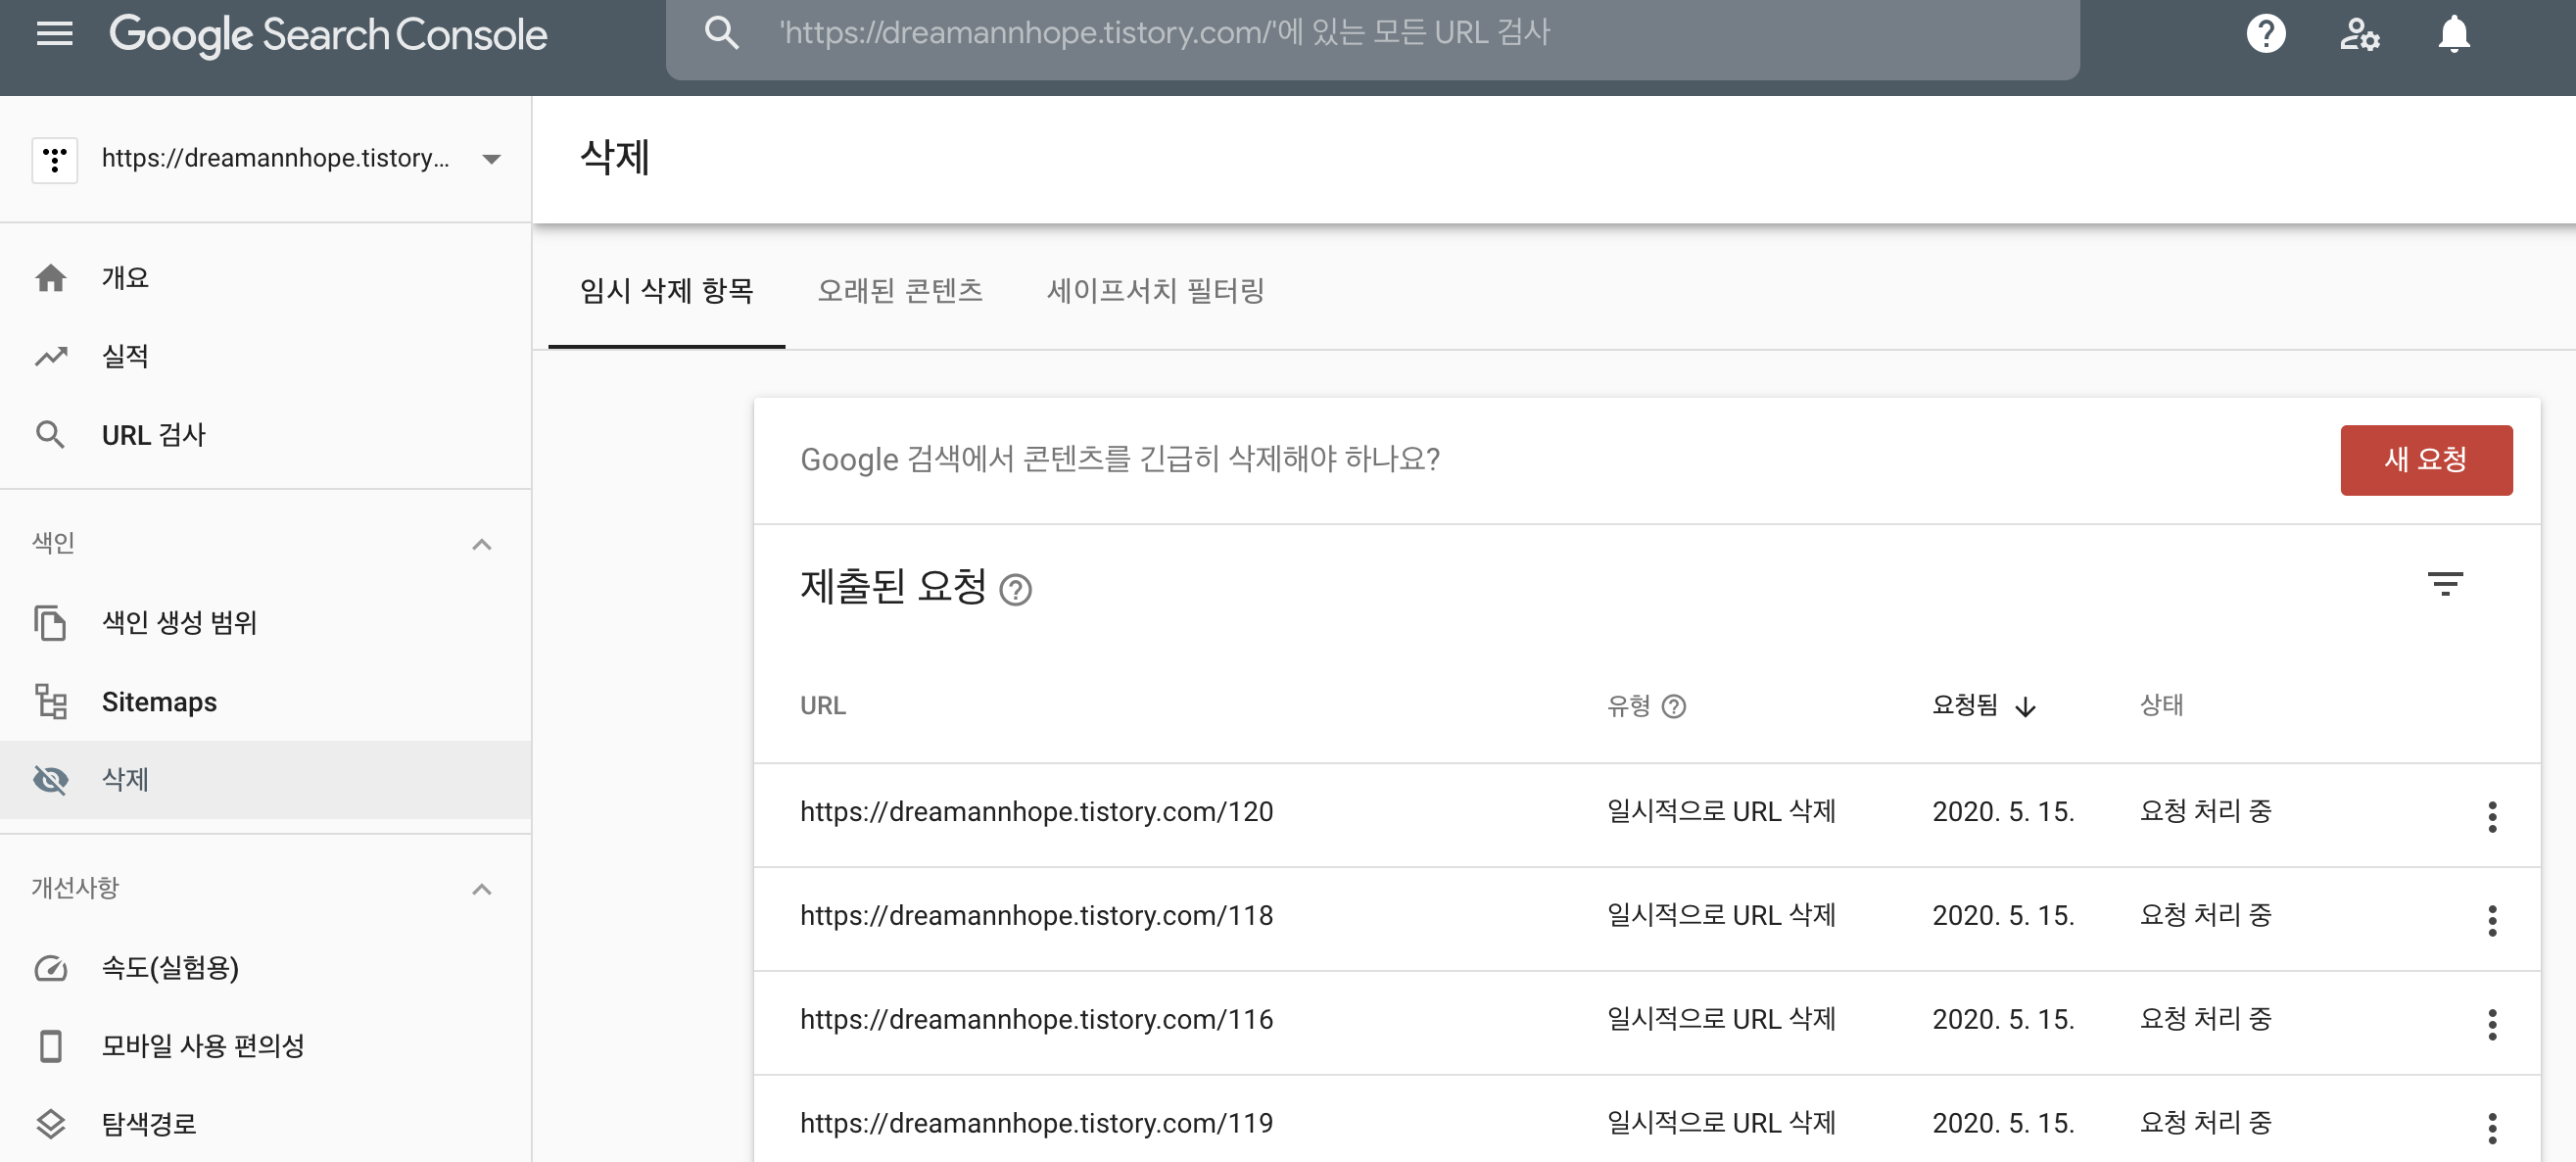Screen dimensions: 2576x1162
Task: Select URL dreamannhope.tistory.com/116
Action: [x=1036, y=1019]
